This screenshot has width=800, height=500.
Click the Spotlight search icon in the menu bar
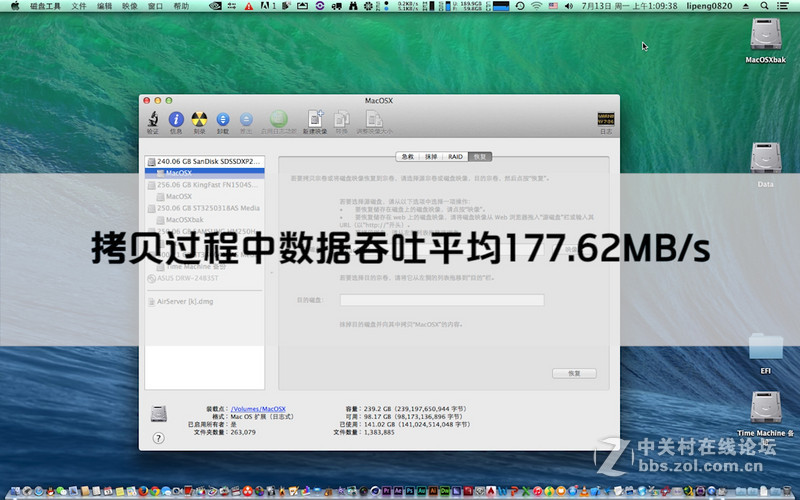pos(764,6)
